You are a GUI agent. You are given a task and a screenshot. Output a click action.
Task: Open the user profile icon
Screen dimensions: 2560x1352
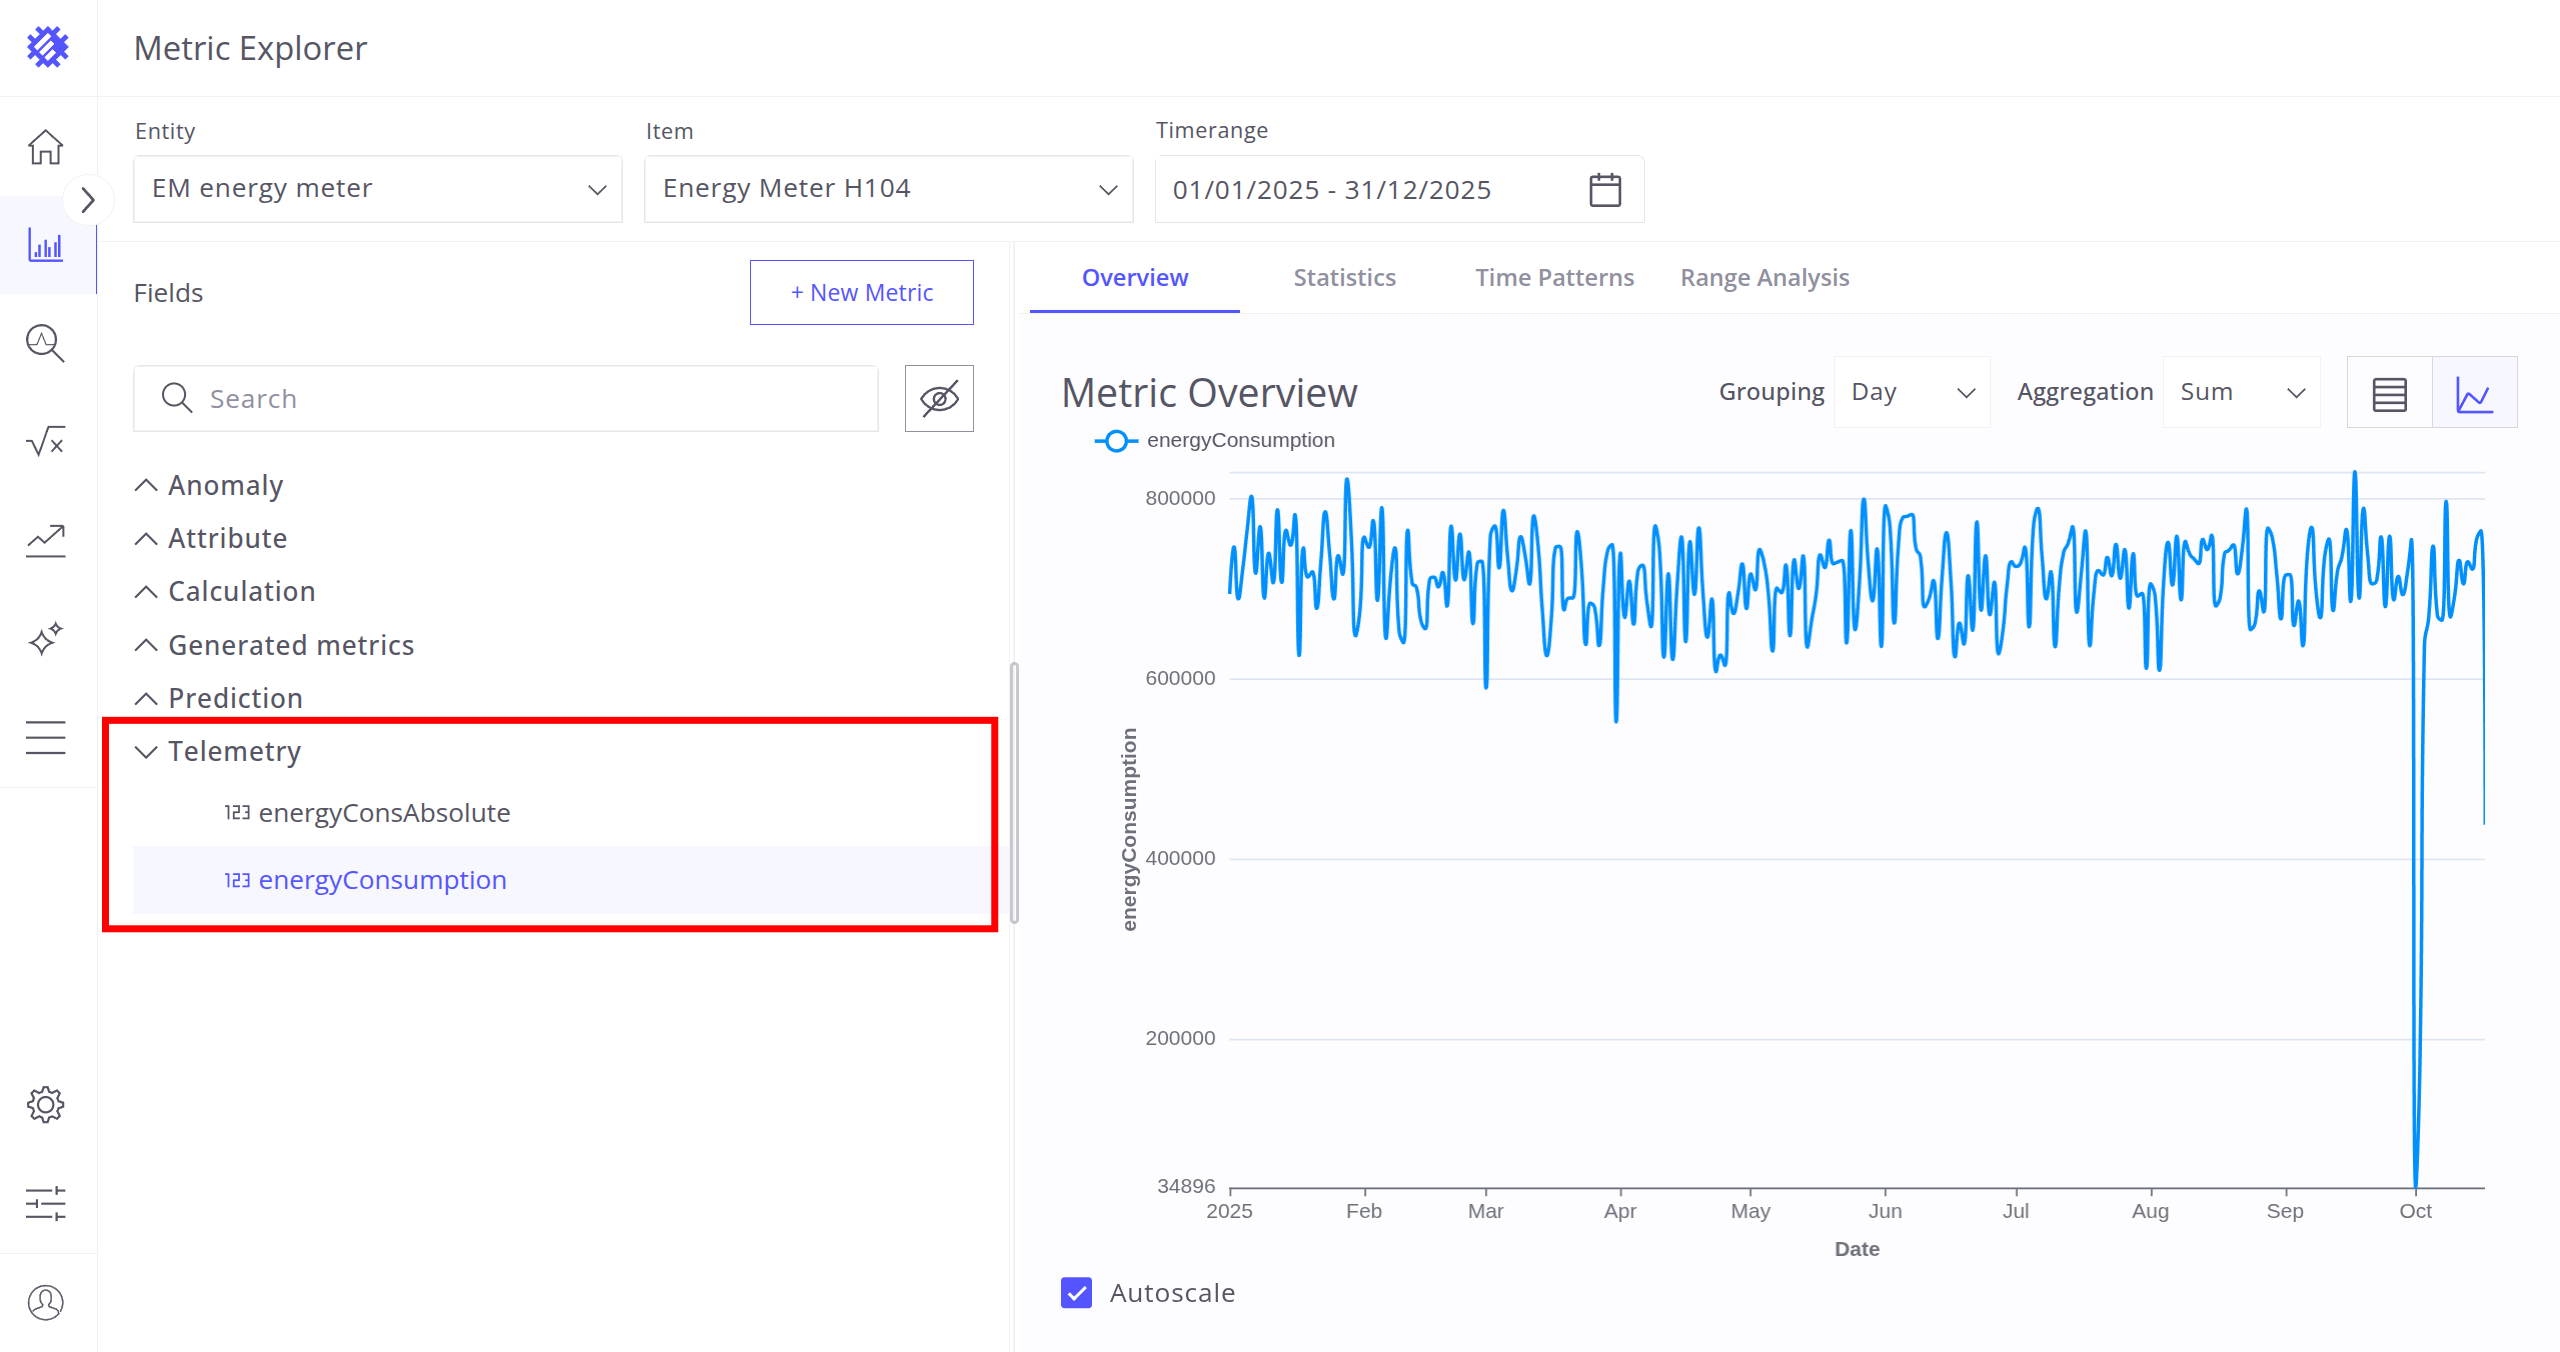click(46, 1302)
